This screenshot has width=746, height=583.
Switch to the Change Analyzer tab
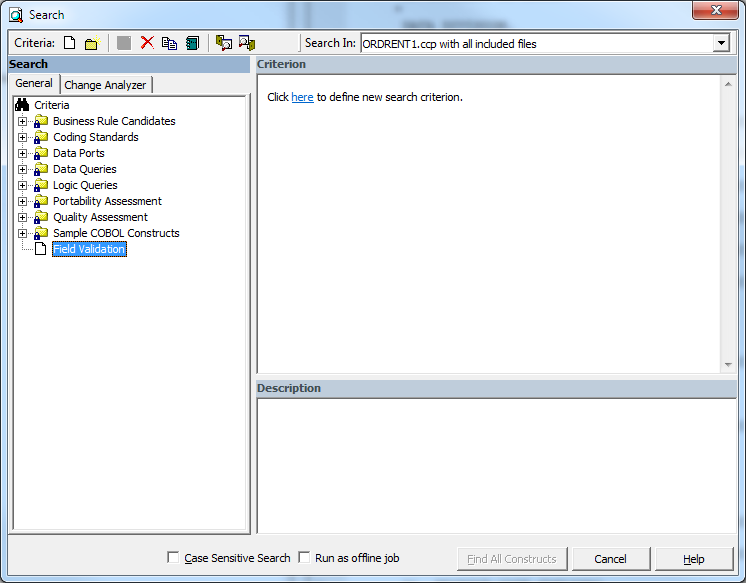[x=105, y=85]
